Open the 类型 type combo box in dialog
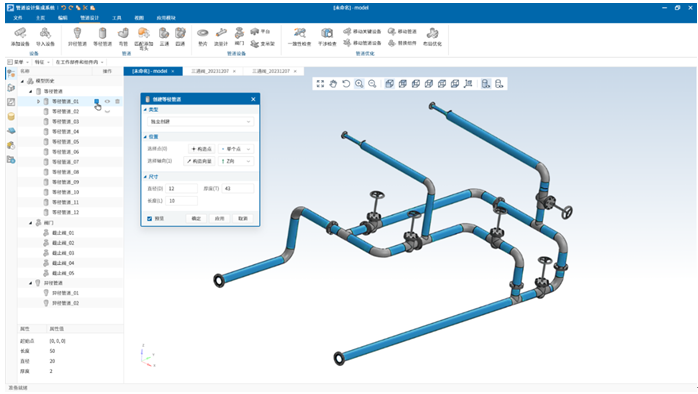The image size is (698, 394). pos(200,122)
